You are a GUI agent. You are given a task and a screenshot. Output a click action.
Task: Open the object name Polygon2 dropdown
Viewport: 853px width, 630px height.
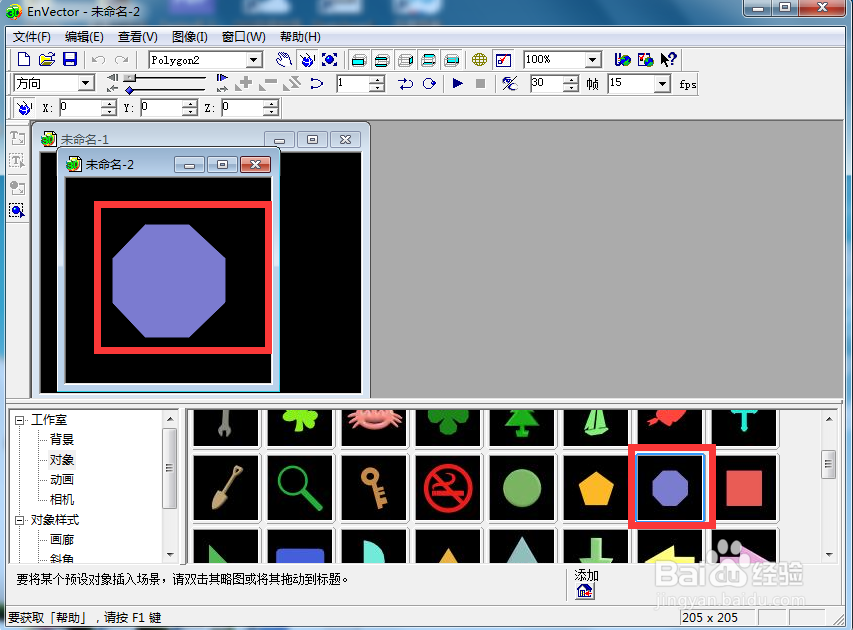(254, 60)
